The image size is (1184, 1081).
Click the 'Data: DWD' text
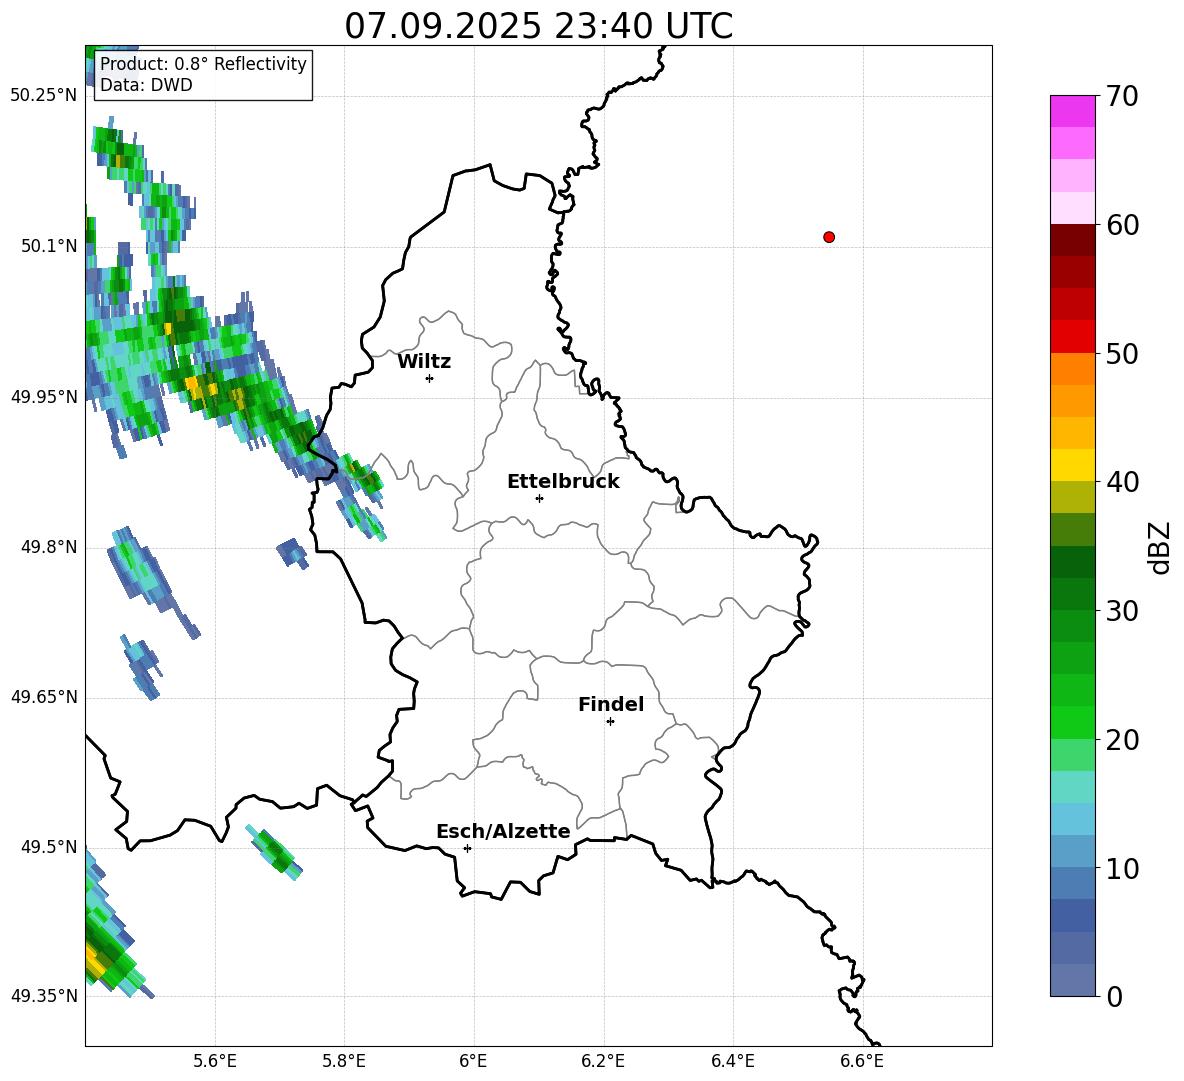pyautogui.click(x=146, y=85)
